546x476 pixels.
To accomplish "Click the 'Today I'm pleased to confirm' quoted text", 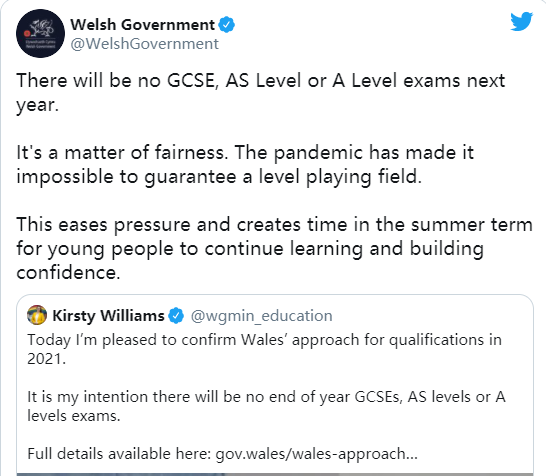I will [265, 349].
